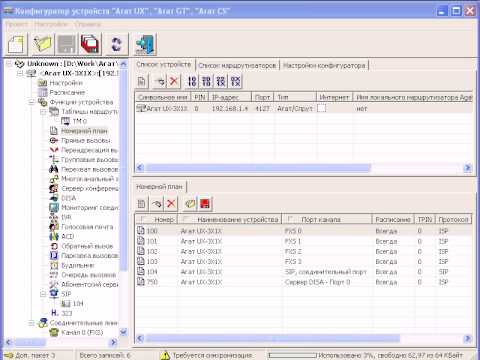Select Расписание node in device tree
Image resolution: width=480 pixels, height=360 pixels.
click(67, 92)
